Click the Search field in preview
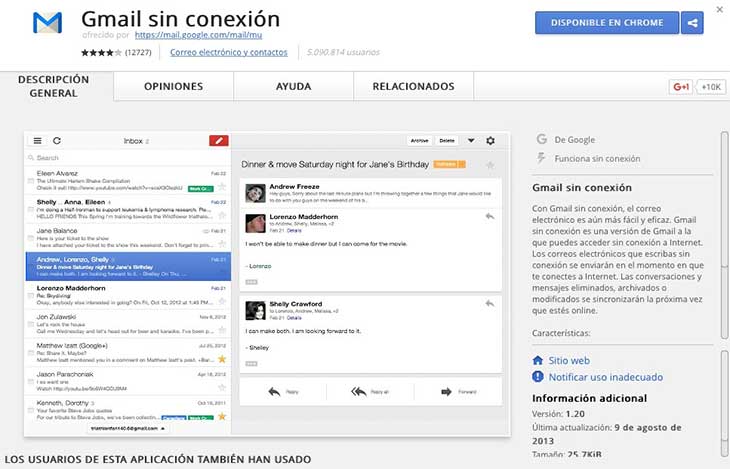The image size is (730, 469). tap(128, 157)
